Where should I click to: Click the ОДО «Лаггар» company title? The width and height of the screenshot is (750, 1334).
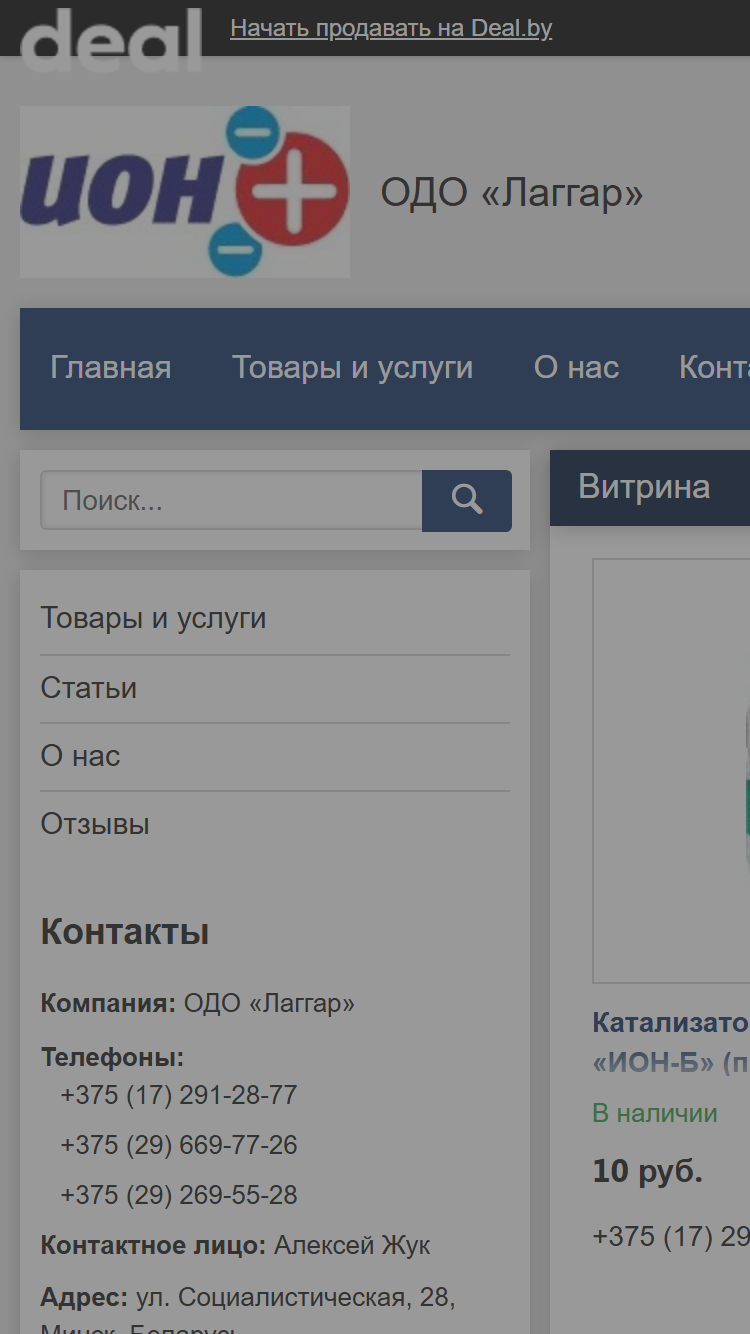coord(512,192)
